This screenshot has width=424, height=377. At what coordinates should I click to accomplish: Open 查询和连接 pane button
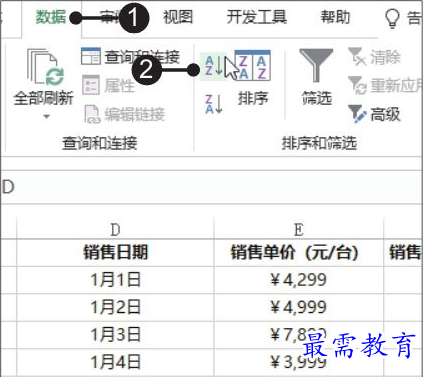131,57
